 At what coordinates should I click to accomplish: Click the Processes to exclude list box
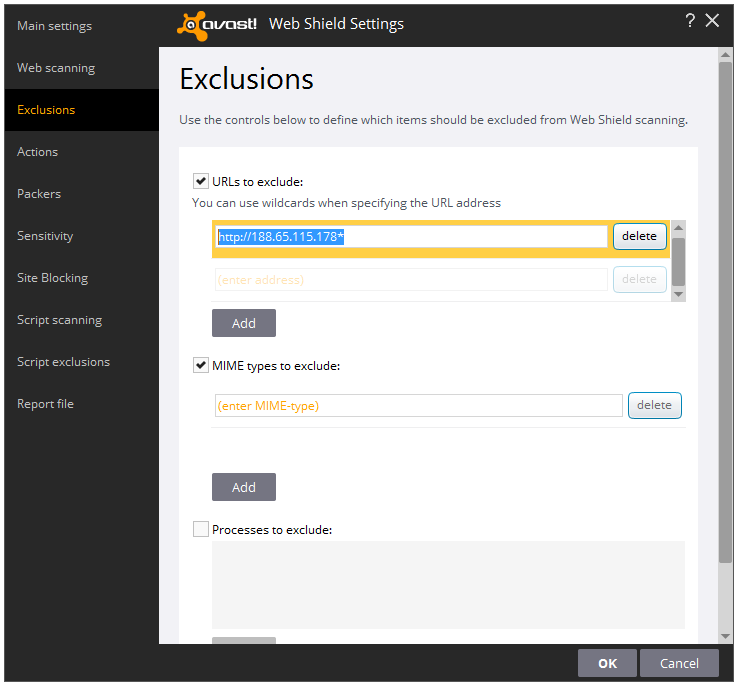tap(448, 585)
